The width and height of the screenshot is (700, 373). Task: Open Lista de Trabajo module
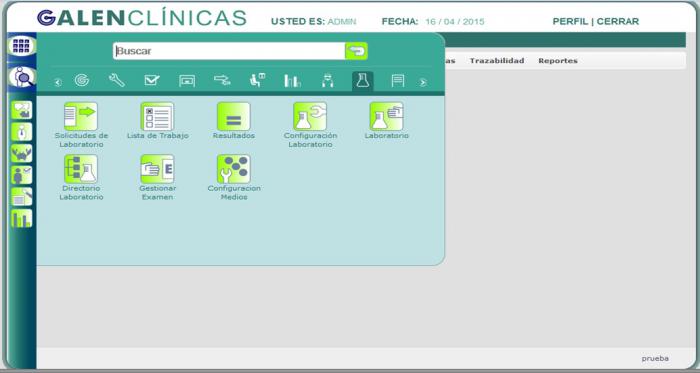click(158, 121)
